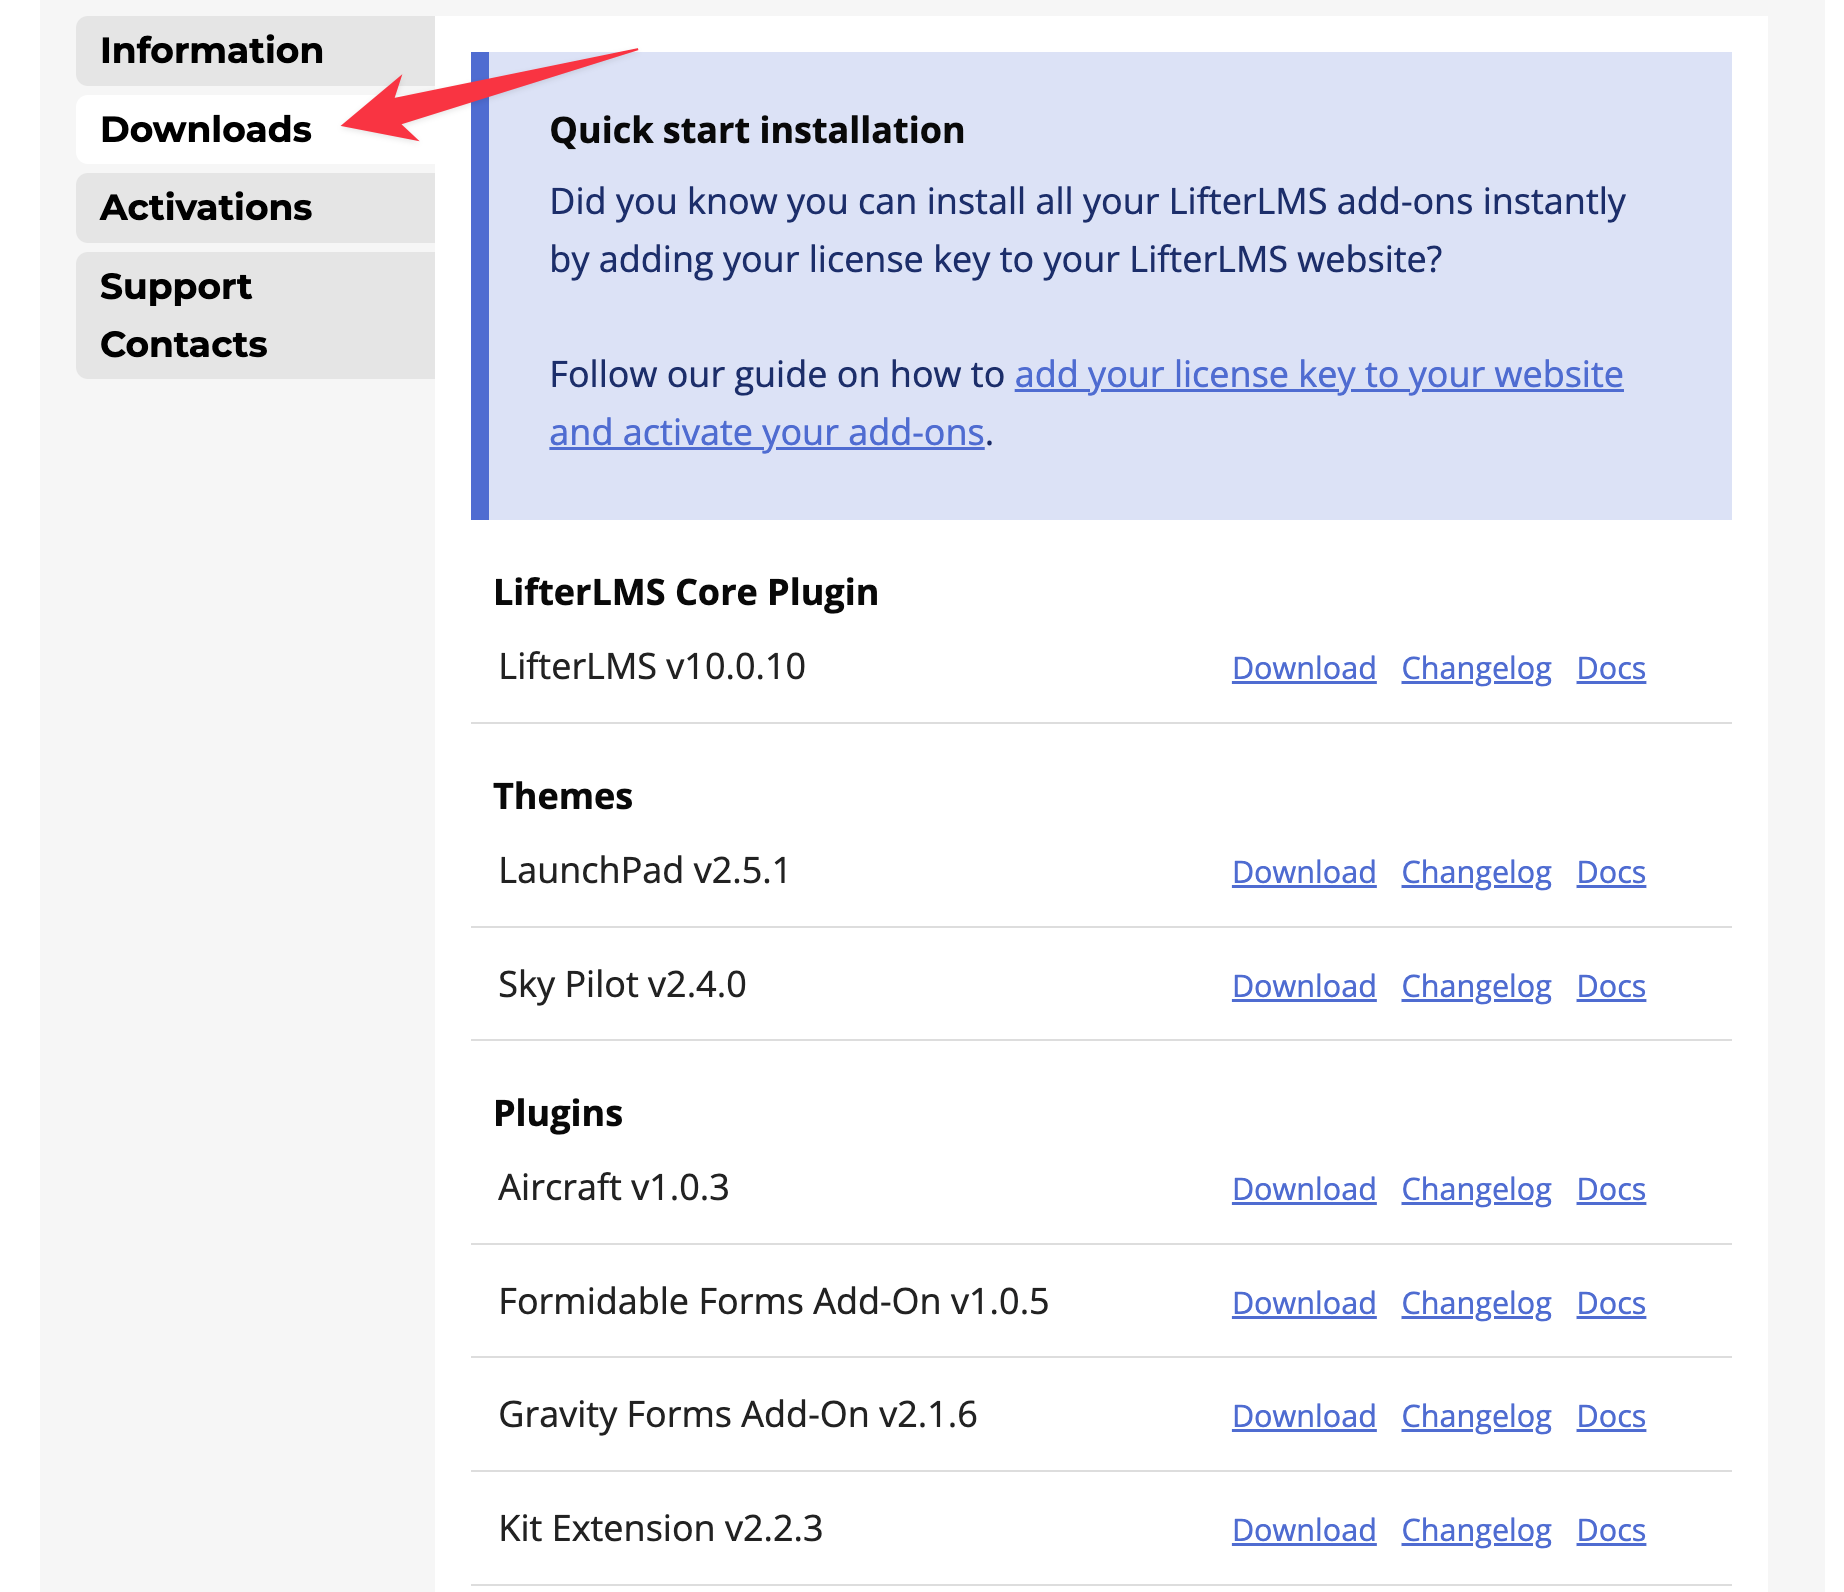Select the Sky Pilot v2.4.0 name text
Screen dimensions: 1844x1592
pyautogui.click(x=622, y=985)
